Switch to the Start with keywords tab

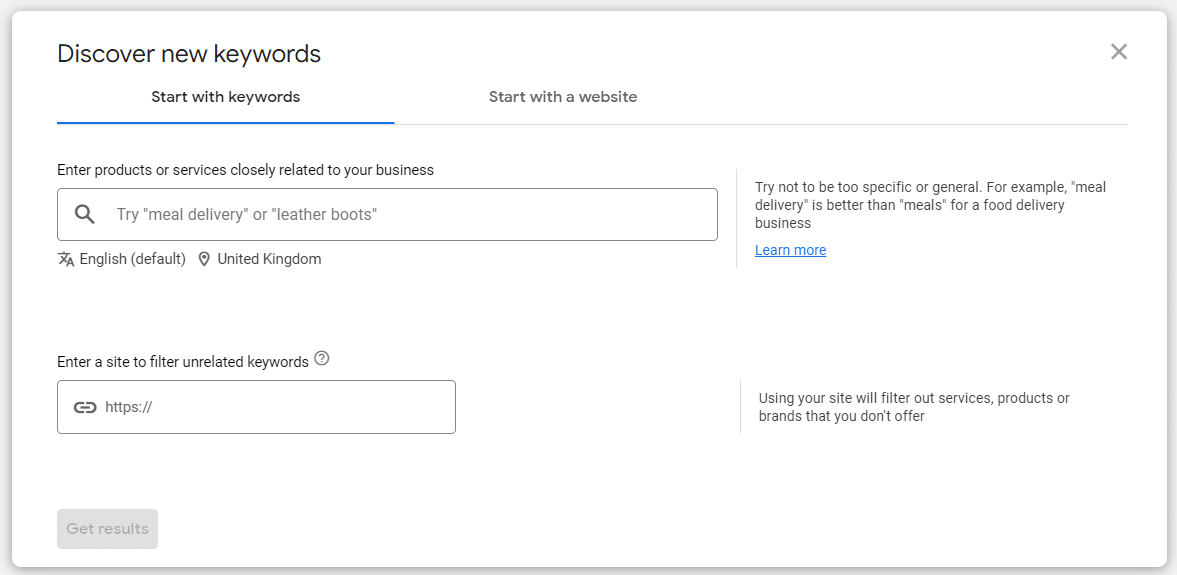pos(225,97)
